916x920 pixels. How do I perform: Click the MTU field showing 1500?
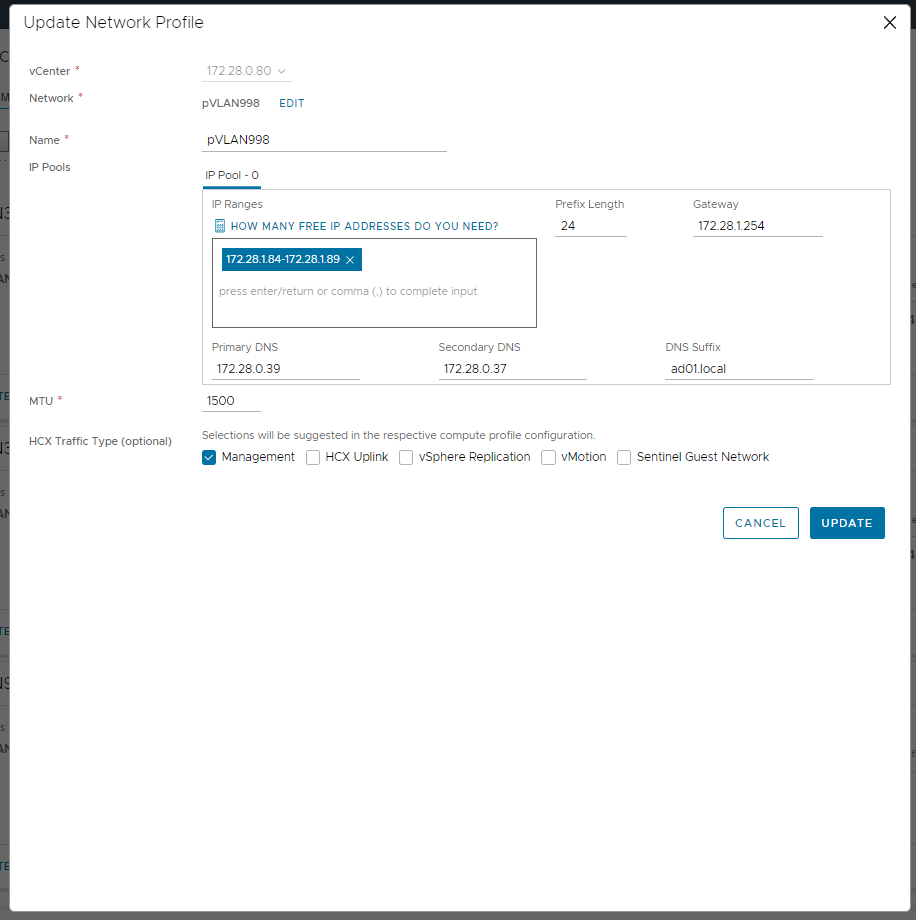pyautogui.click(x=231, y=401)
